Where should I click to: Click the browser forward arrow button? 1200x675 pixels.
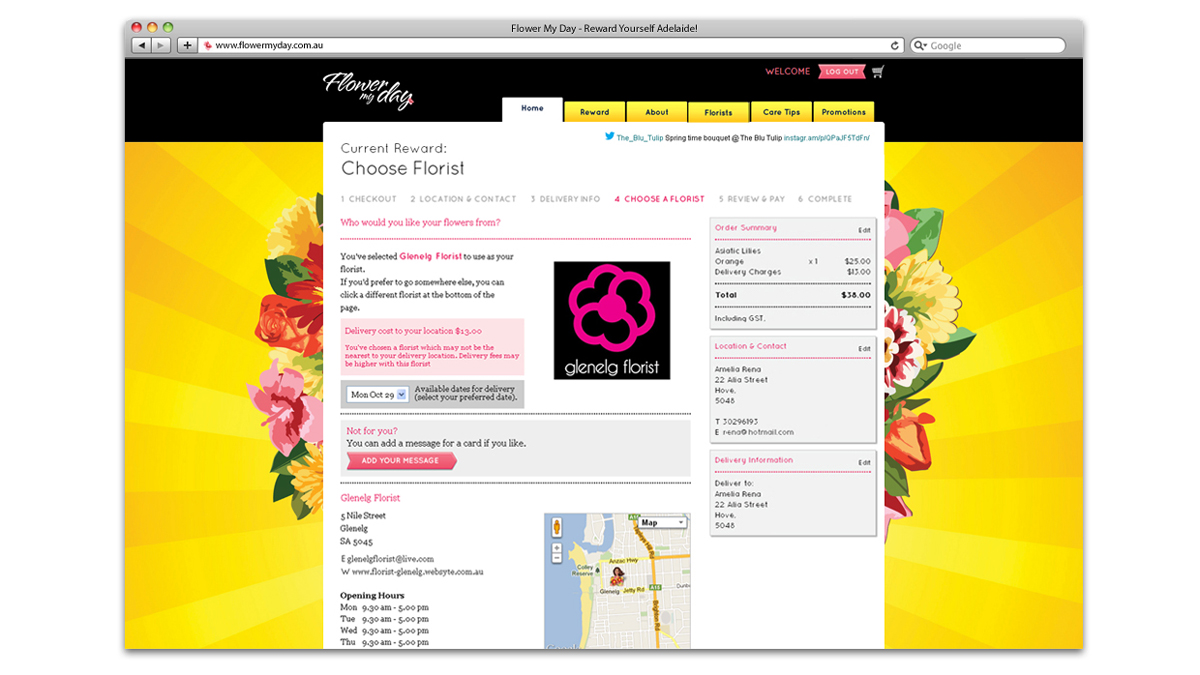[161, 45]
